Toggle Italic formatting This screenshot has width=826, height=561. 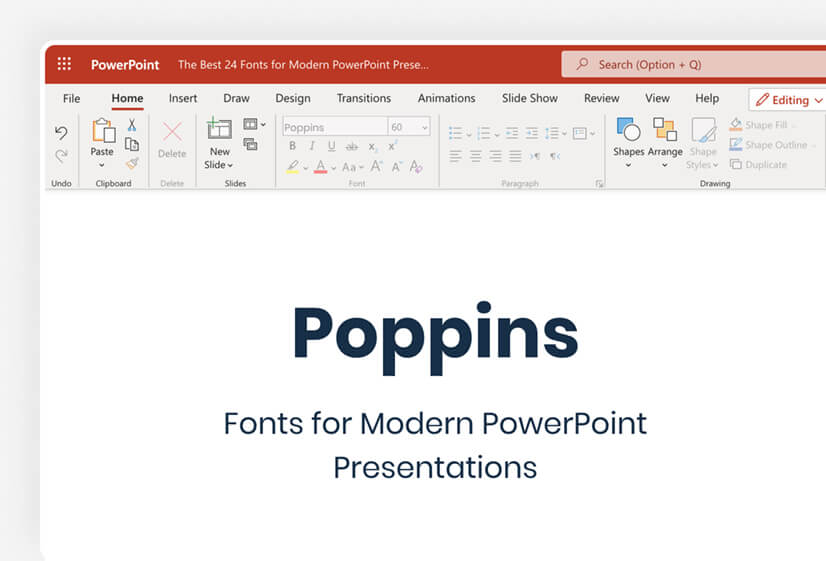312,146
